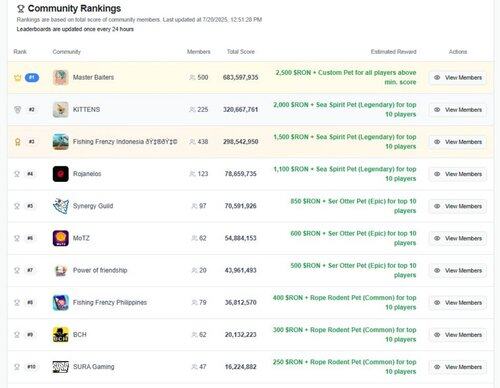View members of Fishing Frenzy Philippines
The width and height of the screenshot is (500, 388).
(457, 303)
